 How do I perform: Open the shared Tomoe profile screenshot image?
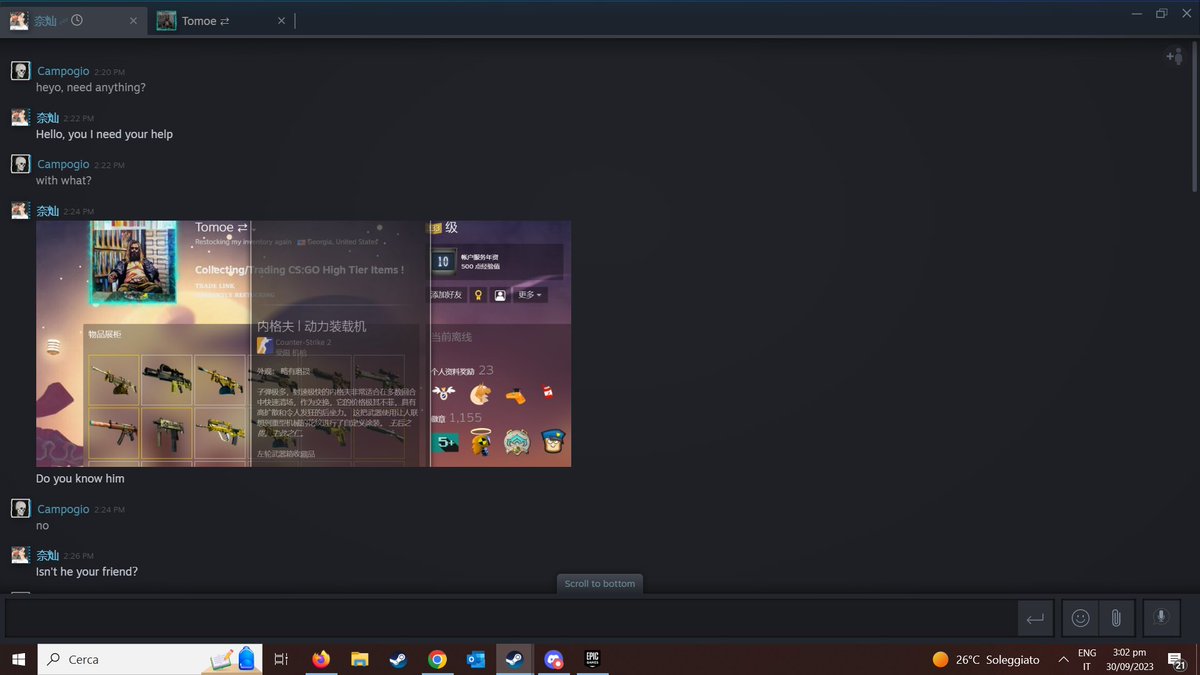(x=303, y=343)
